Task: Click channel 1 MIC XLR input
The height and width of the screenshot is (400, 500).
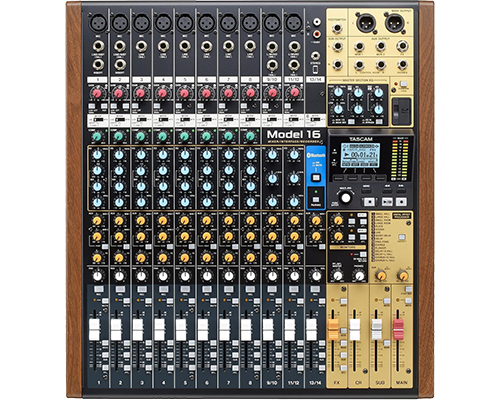Action: point(98,23)
